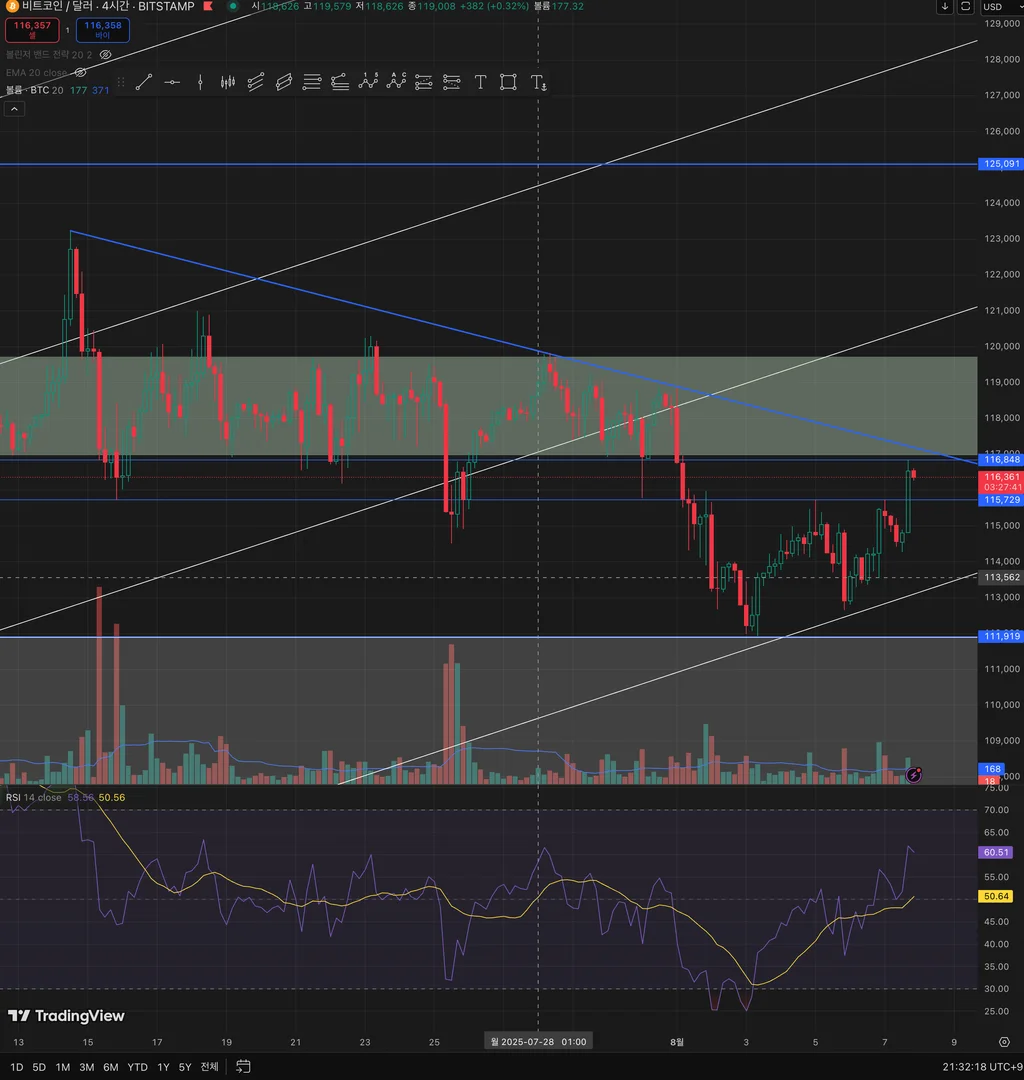The height and width of the screenshot is (1080, 1024).
Task: Select the Fibonacci extension tool
Action: pyautogui.click(x=339, y=83)
